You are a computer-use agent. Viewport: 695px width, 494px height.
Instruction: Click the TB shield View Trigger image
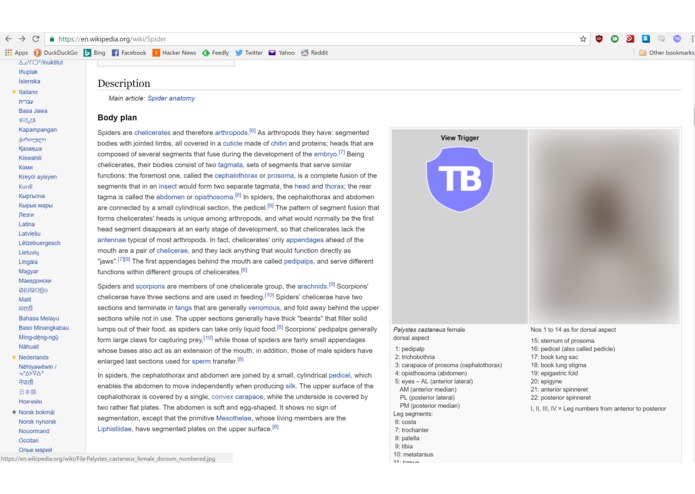coord(460,179)
